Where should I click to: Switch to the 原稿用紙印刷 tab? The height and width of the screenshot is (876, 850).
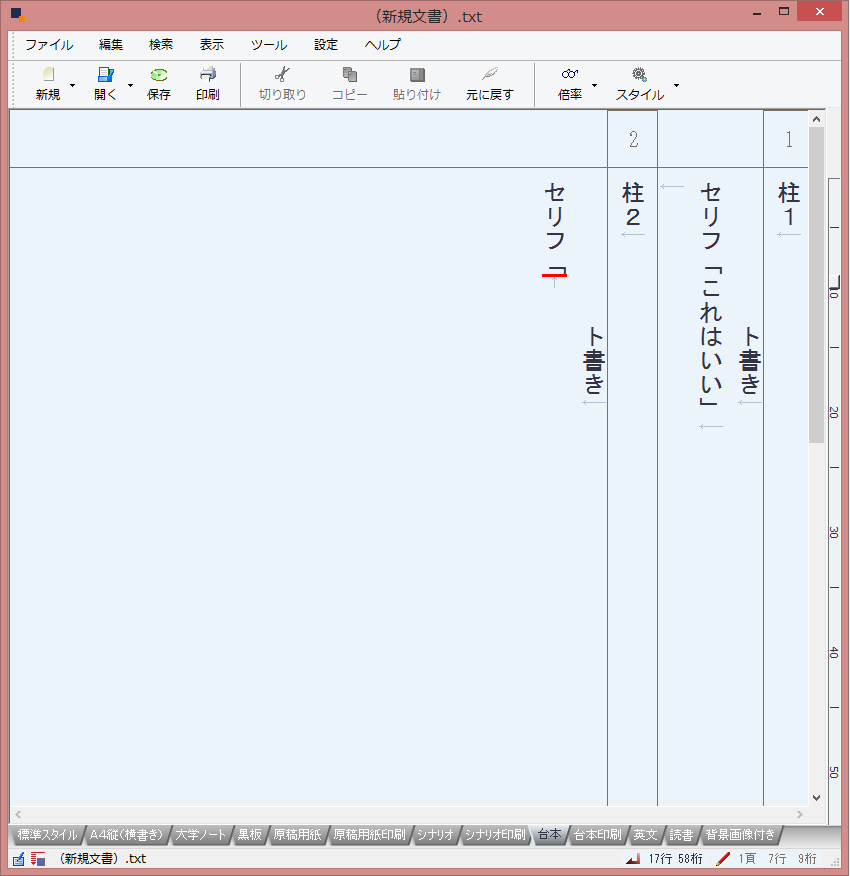click(x=369, y=835)
